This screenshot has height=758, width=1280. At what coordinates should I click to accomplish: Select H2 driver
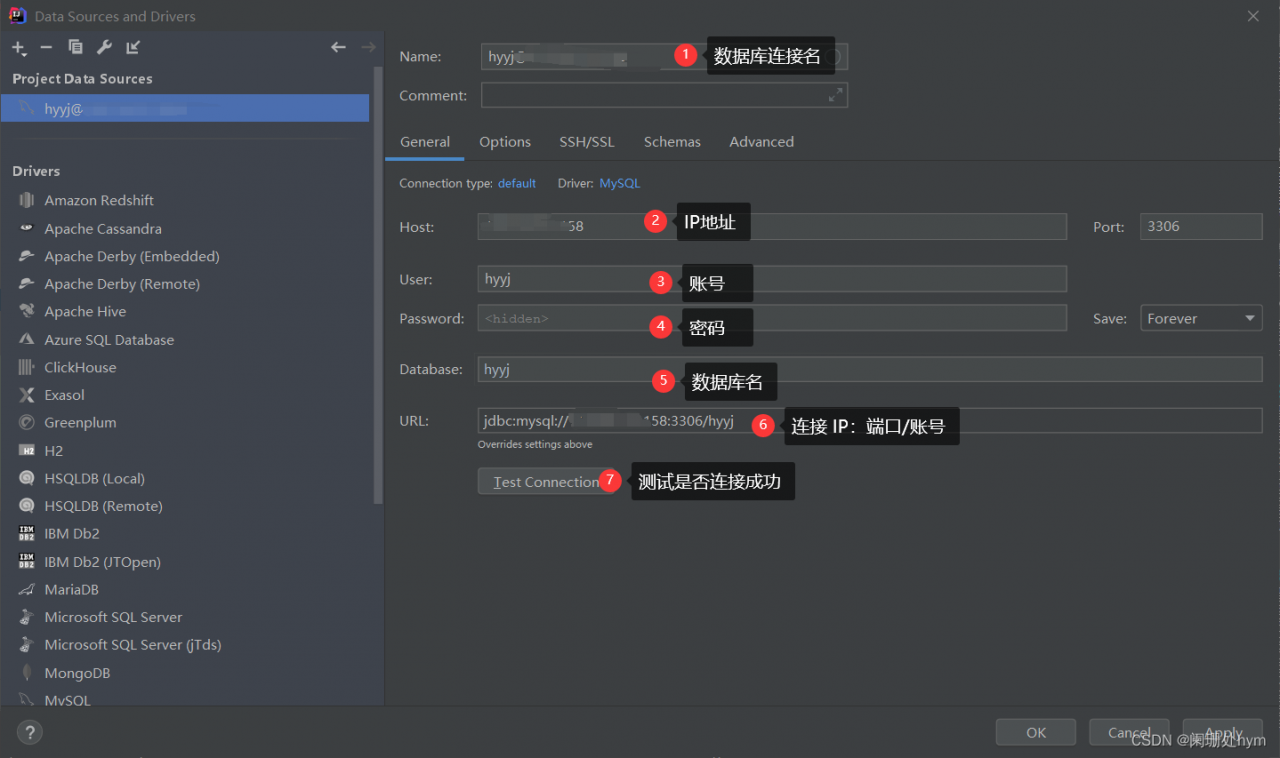(x=53, y=451)
